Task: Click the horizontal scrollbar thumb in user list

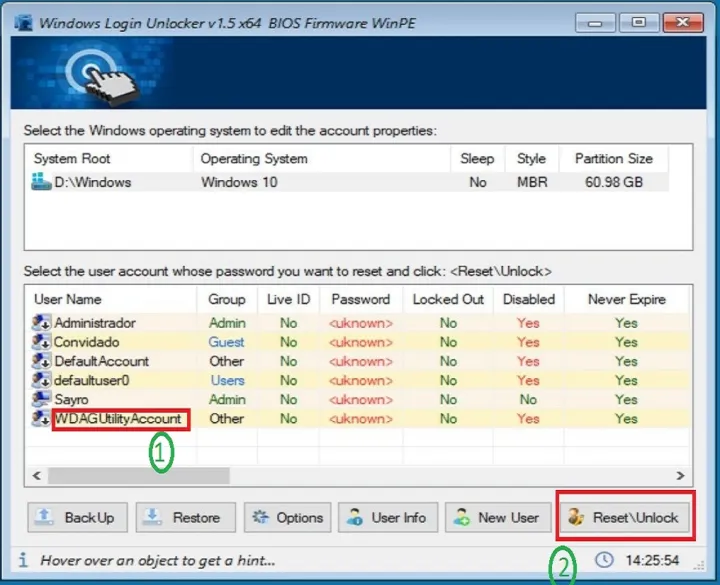Action: (139, 476)
